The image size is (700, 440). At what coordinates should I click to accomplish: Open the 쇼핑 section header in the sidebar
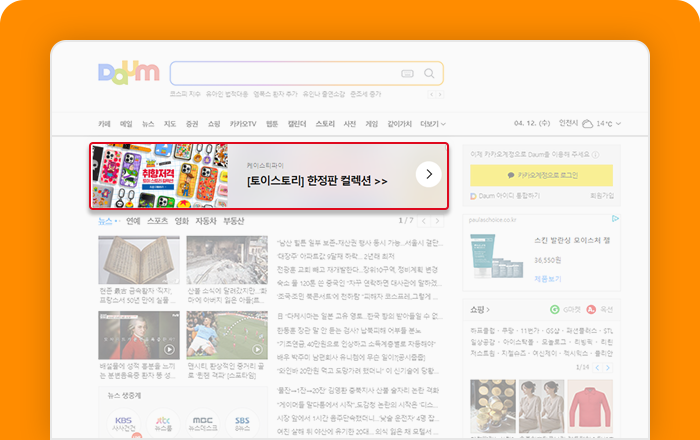click(x=479, y=309)
